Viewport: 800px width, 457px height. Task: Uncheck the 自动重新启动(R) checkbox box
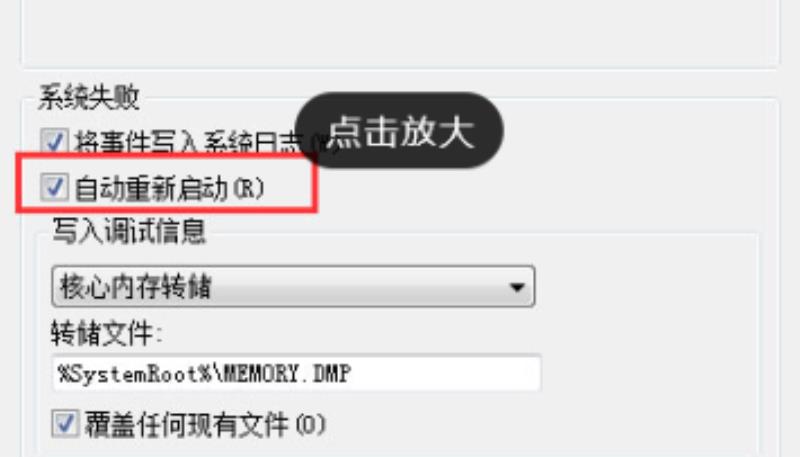pyautogui.click(x=55, y=187)
